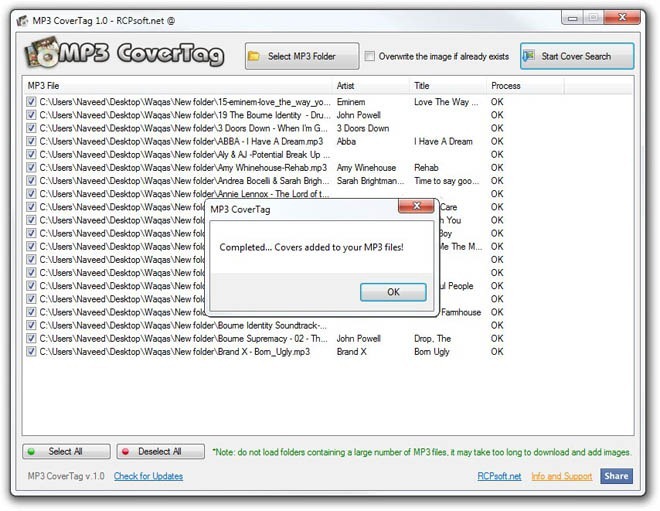Sort by the Title column header
Viewport: 660px width, 511px height.
point(448,85)
